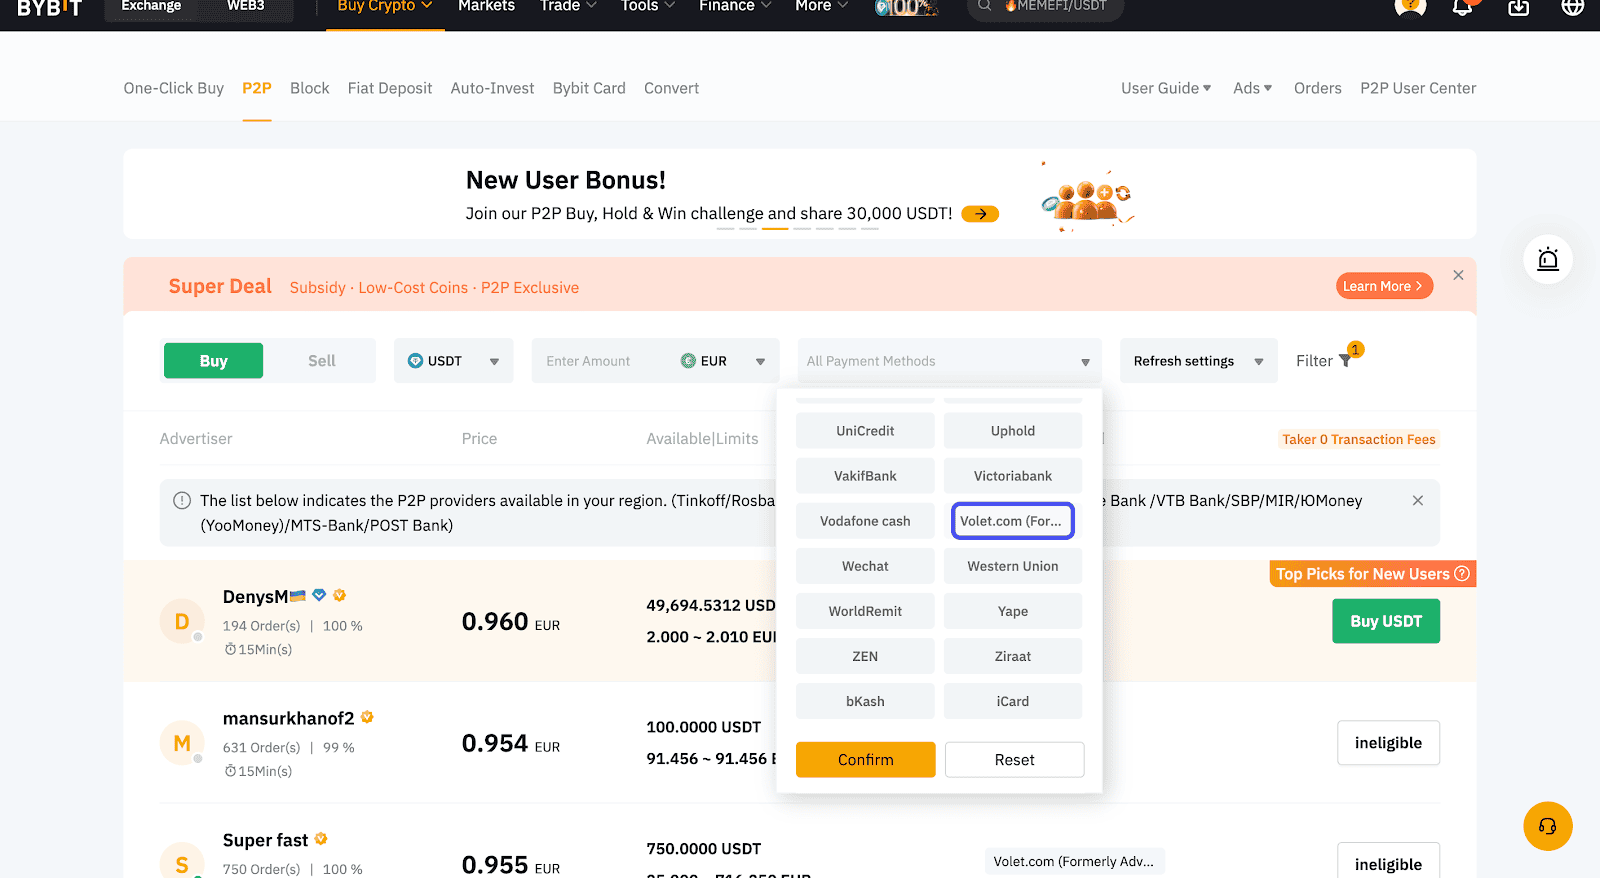Expand the Buy Crypto top menu
The height and width of the screenshot is (878, 1600).
385,6
